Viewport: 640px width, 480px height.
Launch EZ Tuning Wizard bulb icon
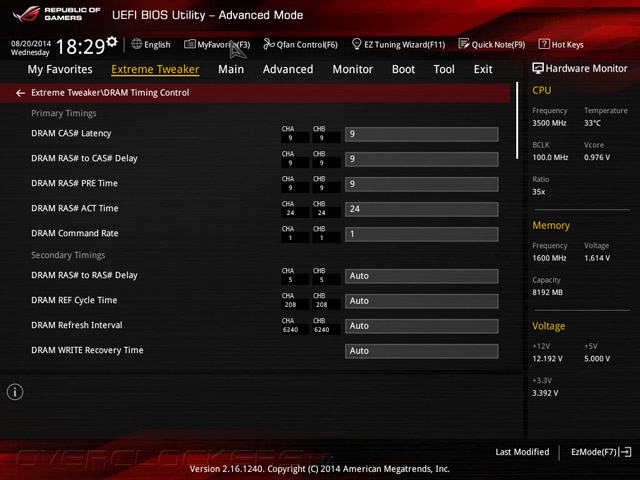pos(356,44)
